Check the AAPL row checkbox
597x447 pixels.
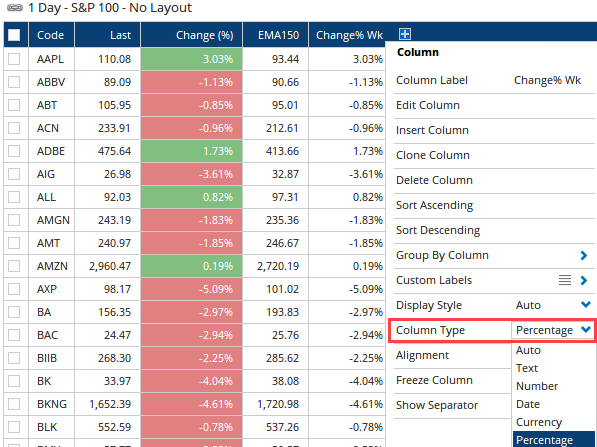click(x=14, y=59)
